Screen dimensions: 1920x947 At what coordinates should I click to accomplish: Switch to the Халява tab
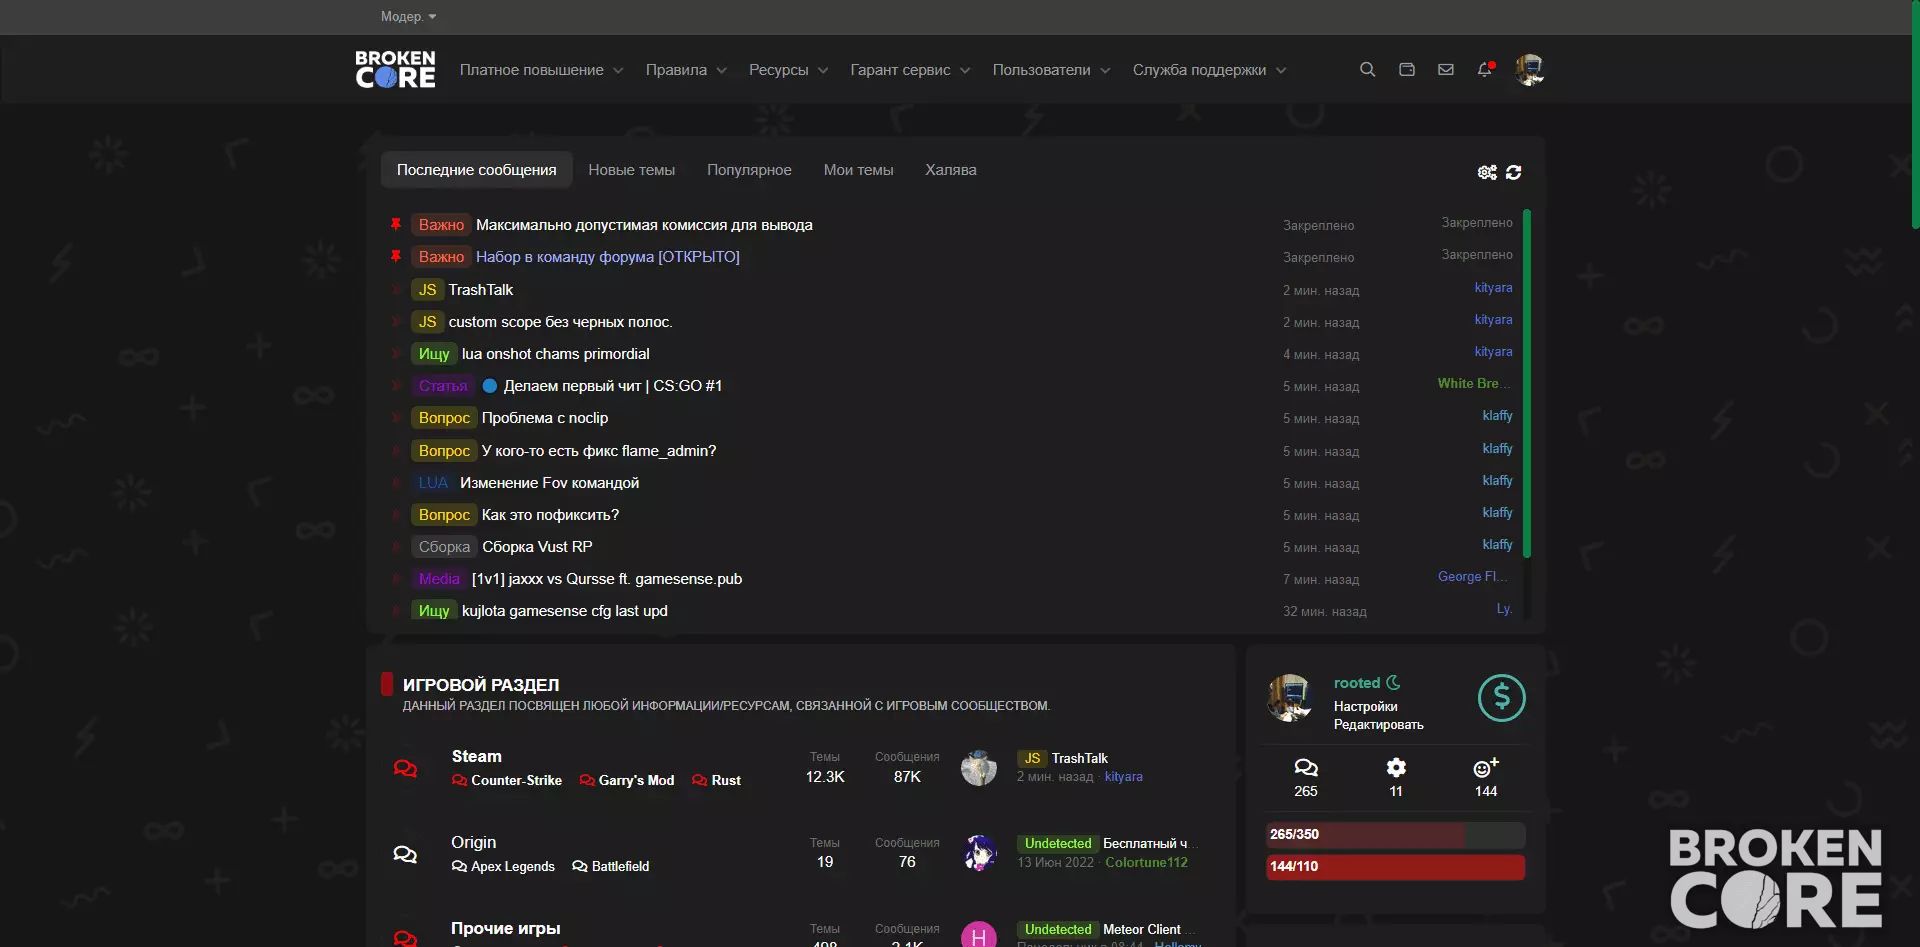951,170
